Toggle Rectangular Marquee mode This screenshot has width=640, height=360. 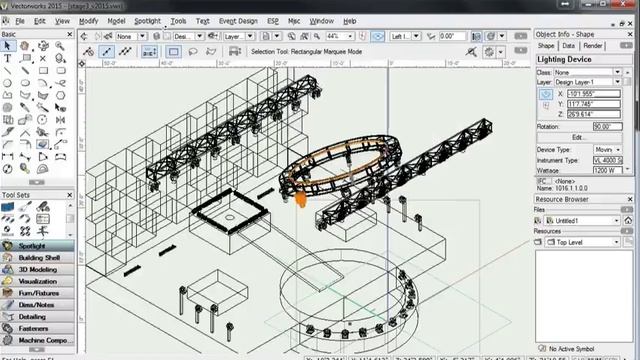pos(173,51)
